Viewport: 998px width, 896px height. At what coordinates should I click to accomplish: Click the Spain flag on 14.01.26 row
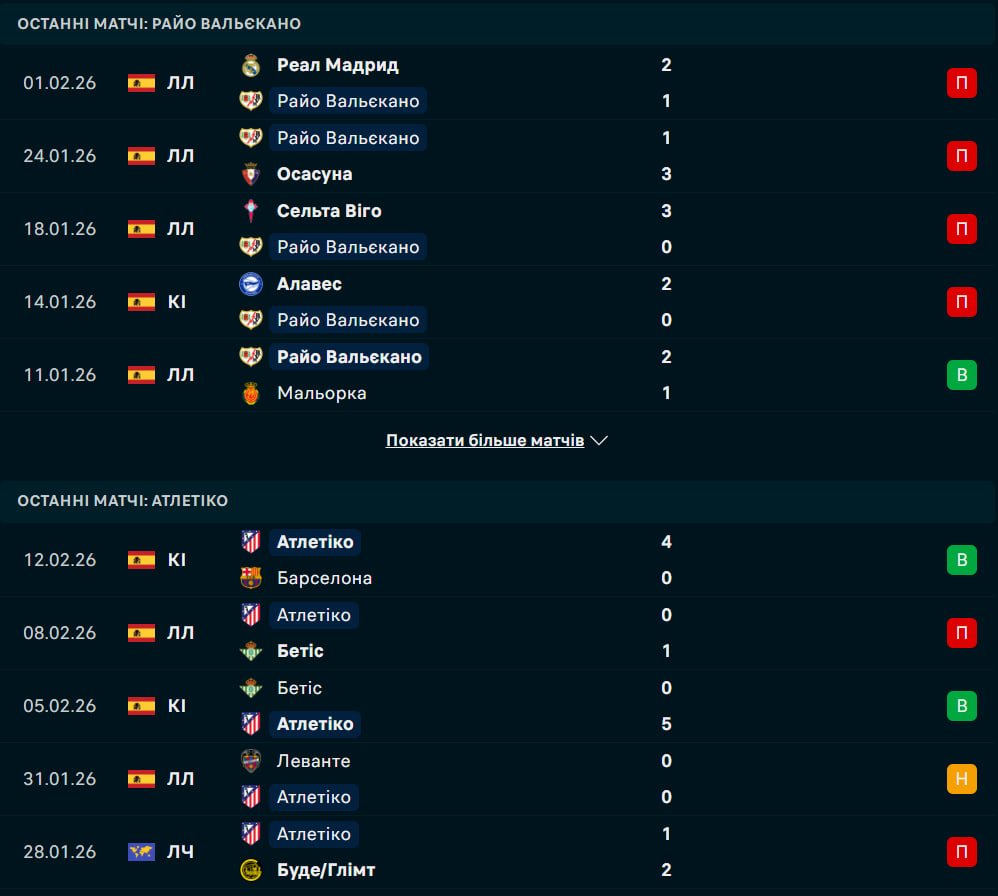coord(141,301)
